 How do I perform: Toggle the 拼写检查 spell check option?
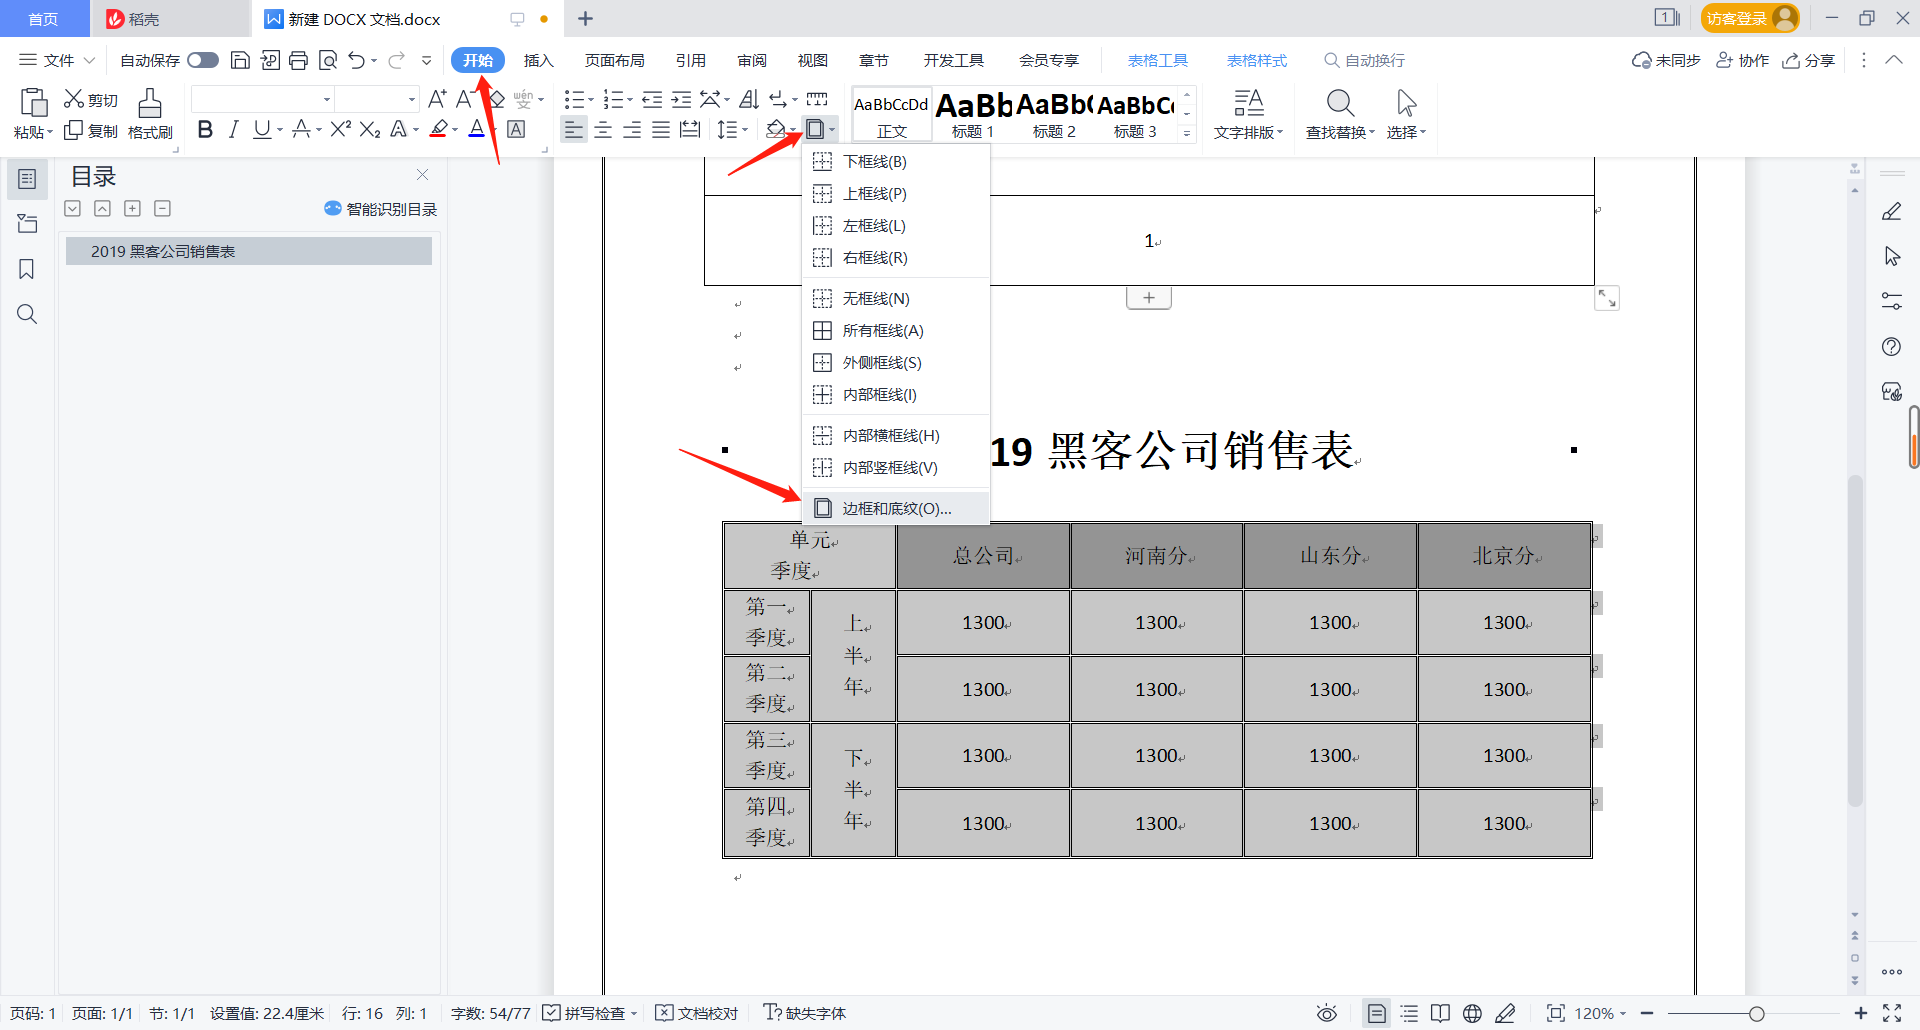click(589, 1013)
